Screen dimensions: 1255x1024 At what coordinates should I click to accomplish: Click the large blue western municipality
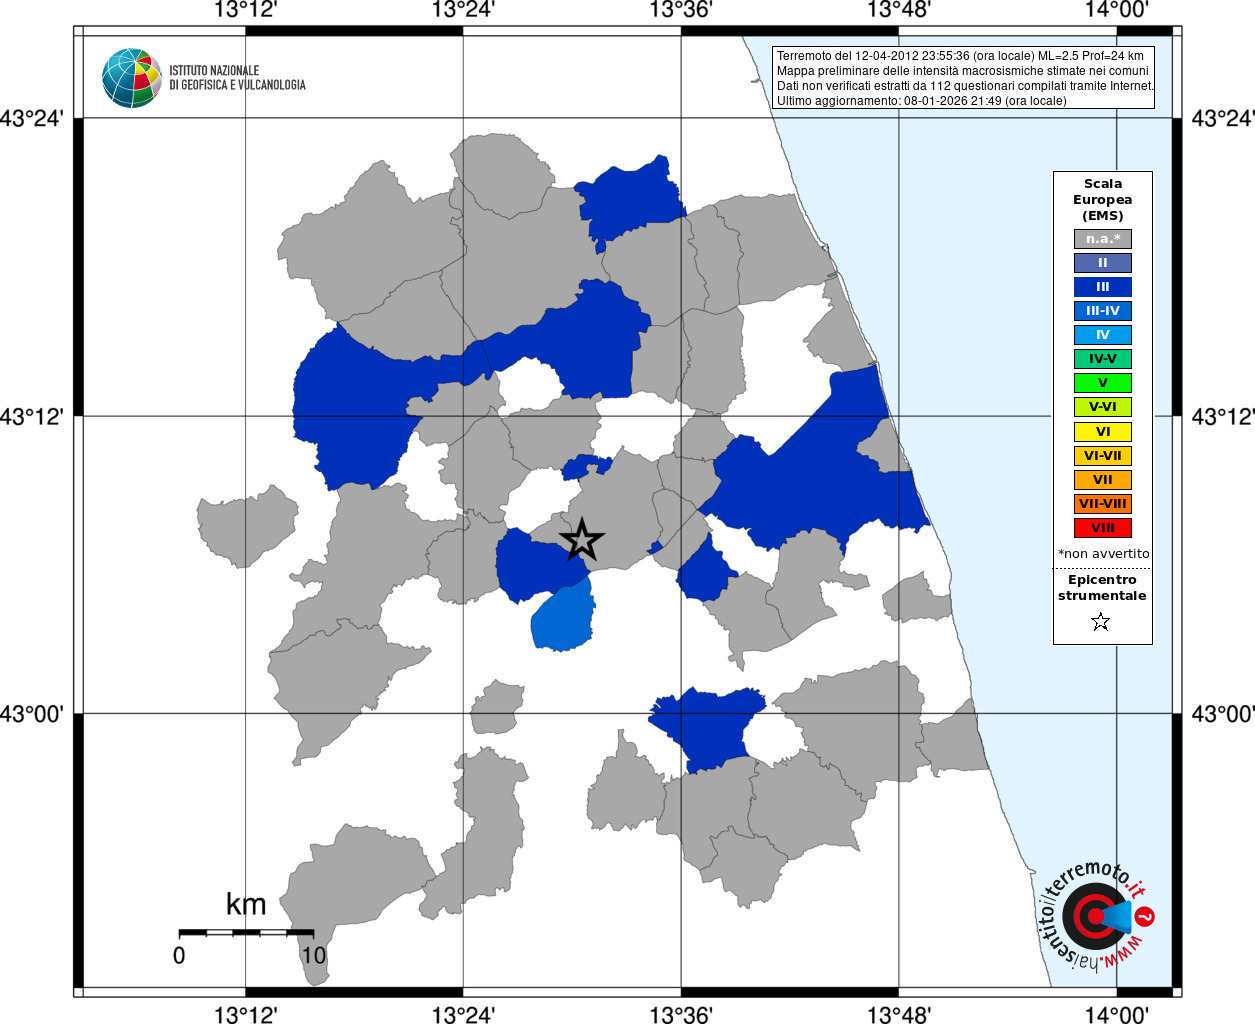click(x=350, y=415)
